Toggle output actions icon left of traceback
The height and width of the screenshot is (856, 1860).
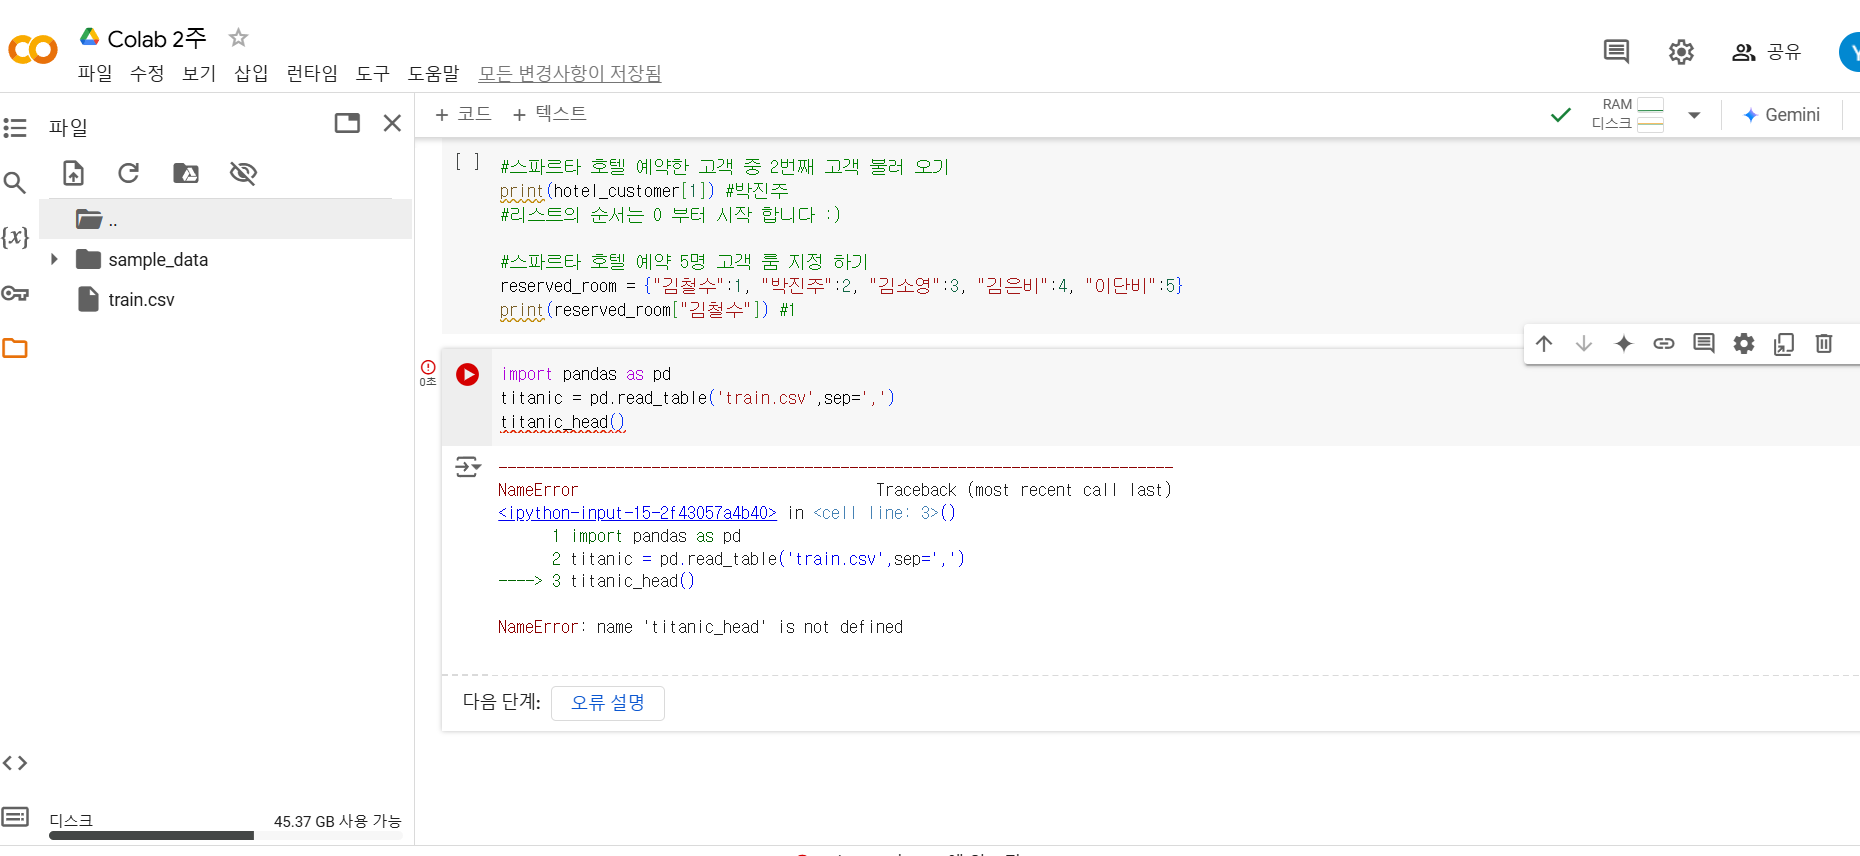click(467, 467)
